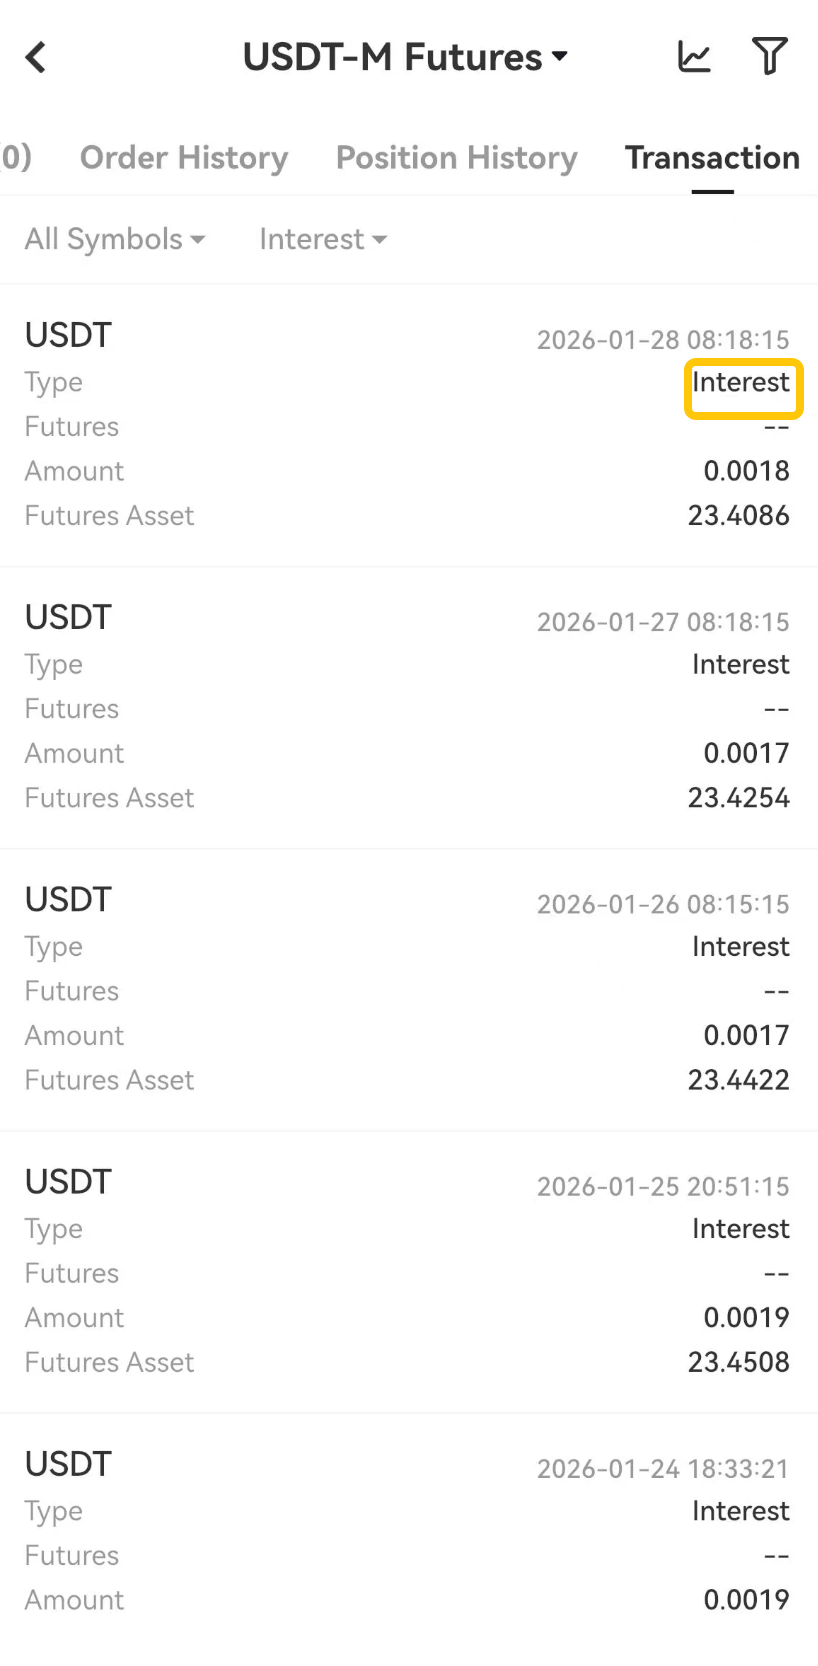818x1666 pixels.
Task: Open the All Symbols dropdown
Action: 114,240
